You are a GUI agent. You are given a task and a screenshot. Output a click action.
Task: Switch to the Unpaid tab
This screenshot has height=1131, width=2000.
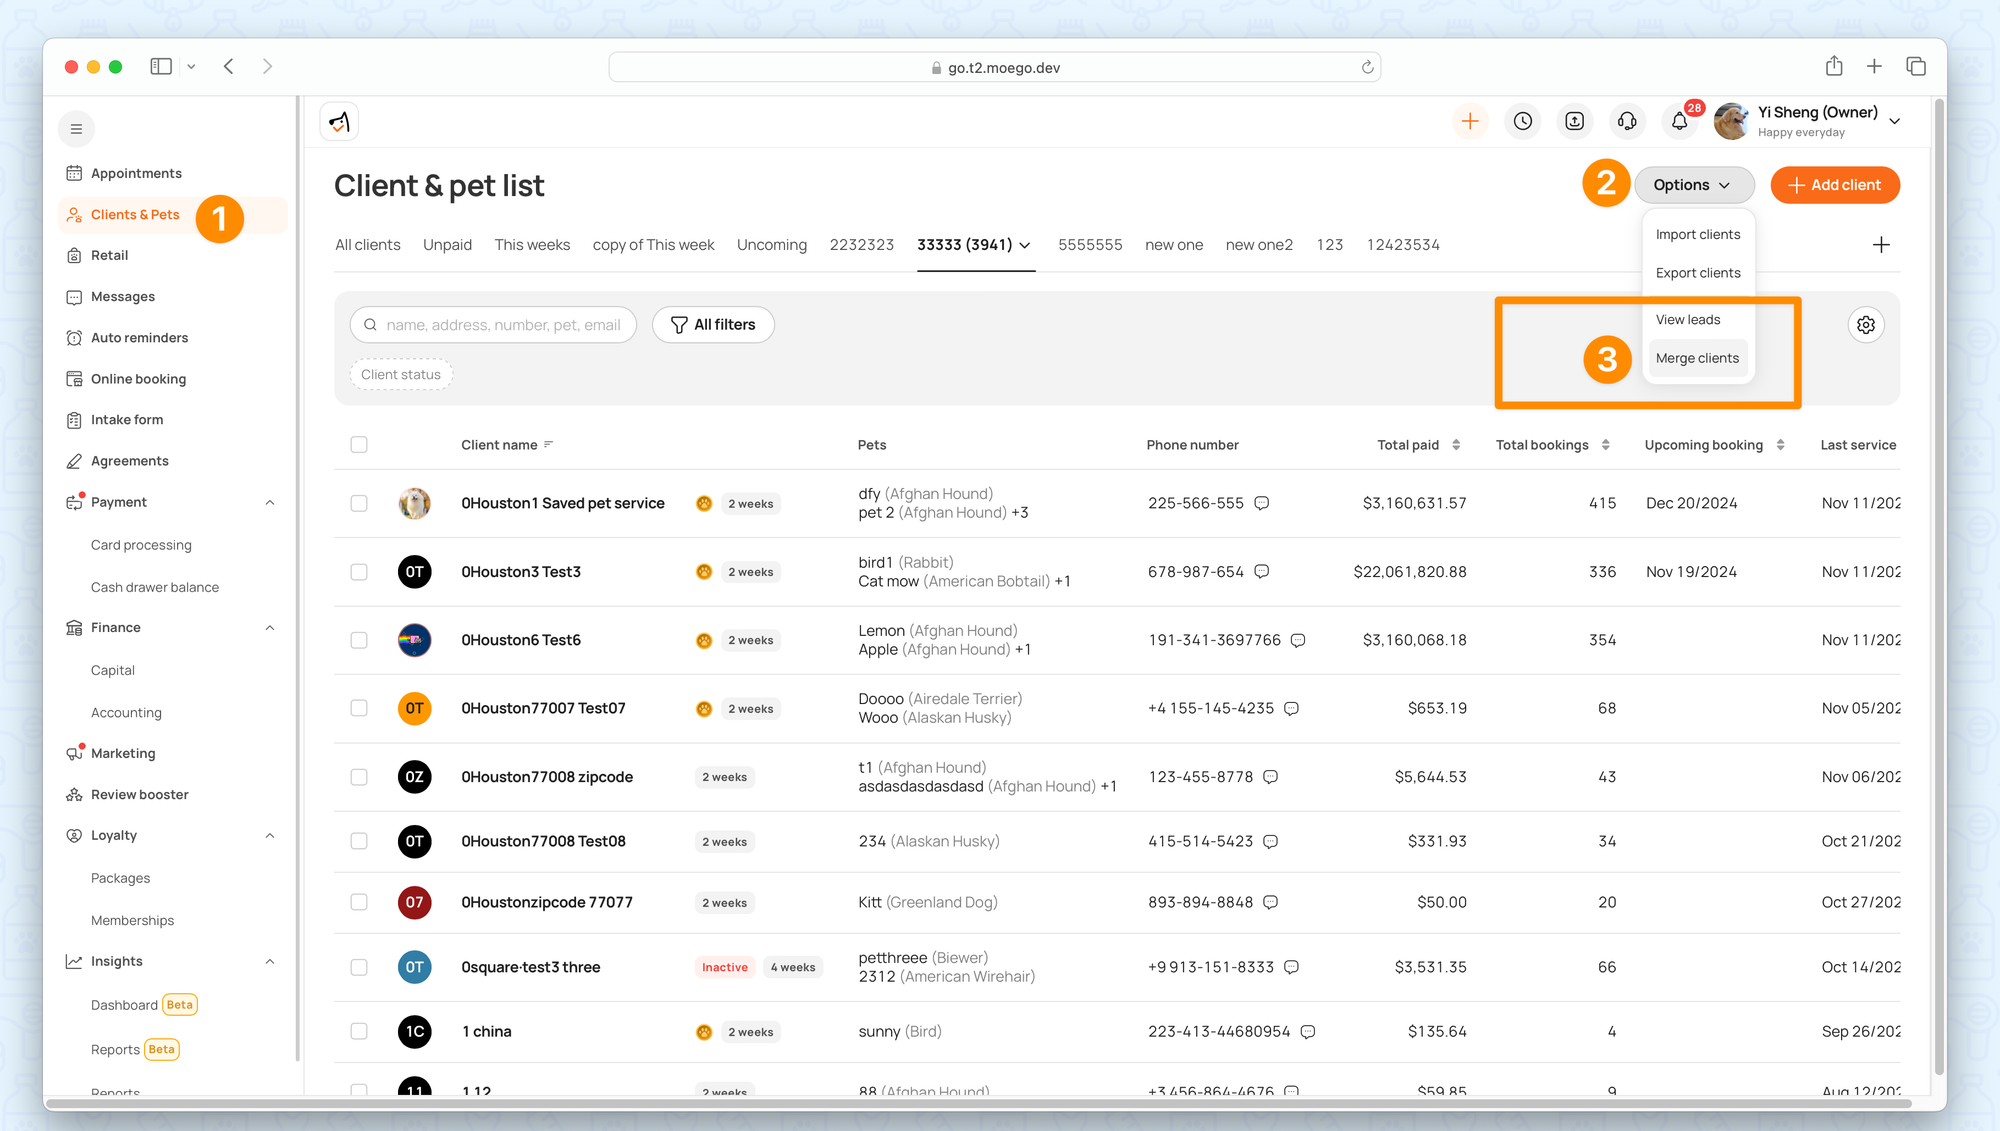447,245
